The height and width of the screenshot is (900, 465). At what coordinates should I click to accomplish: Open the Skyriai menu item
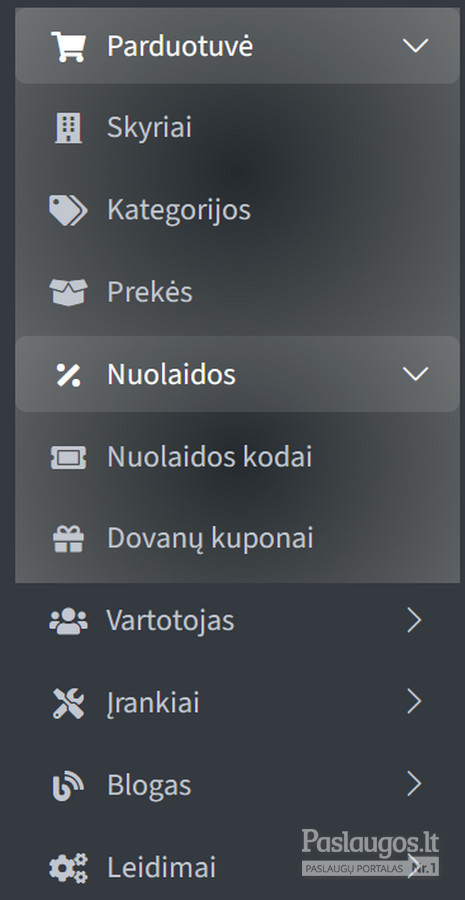click(x=237, y=127)
